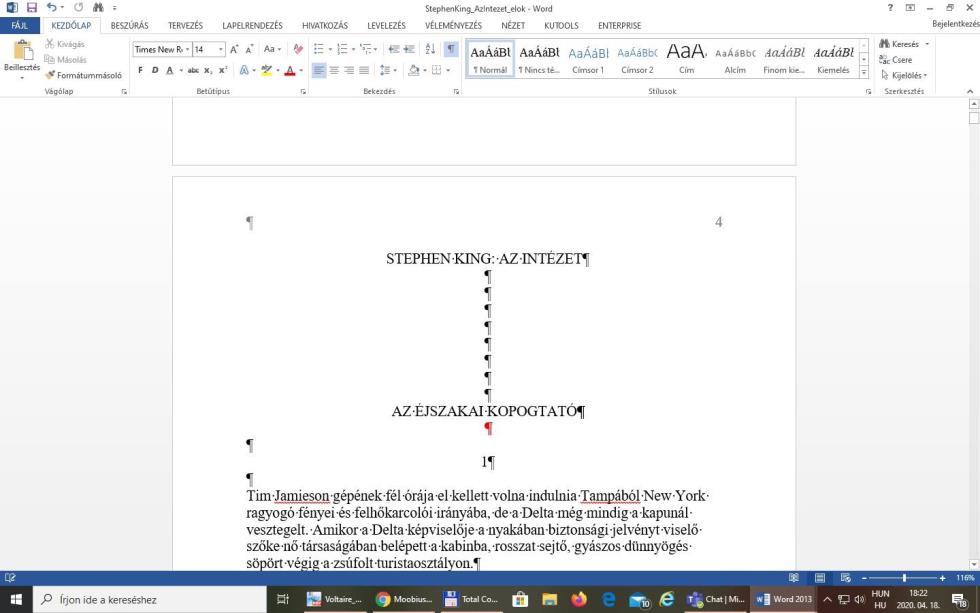Click the Windows search box on taskbar
980x613 pixels.
click(150, 599)
